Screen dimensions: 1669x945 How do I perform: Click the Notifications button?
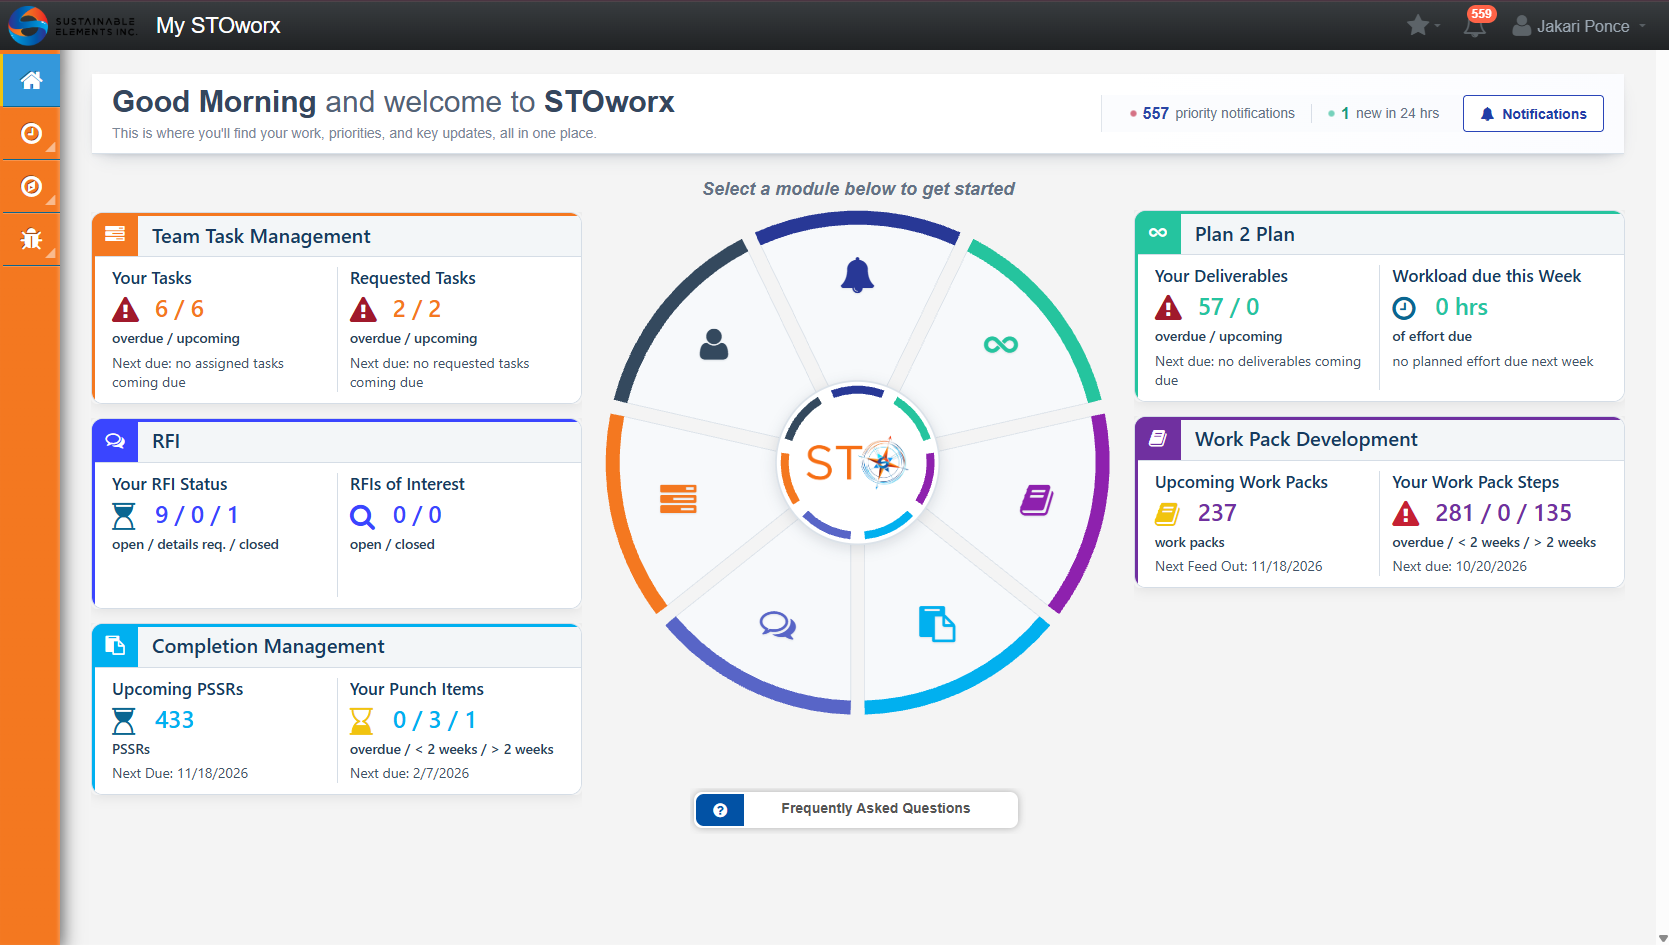(x=1533, y=114)
